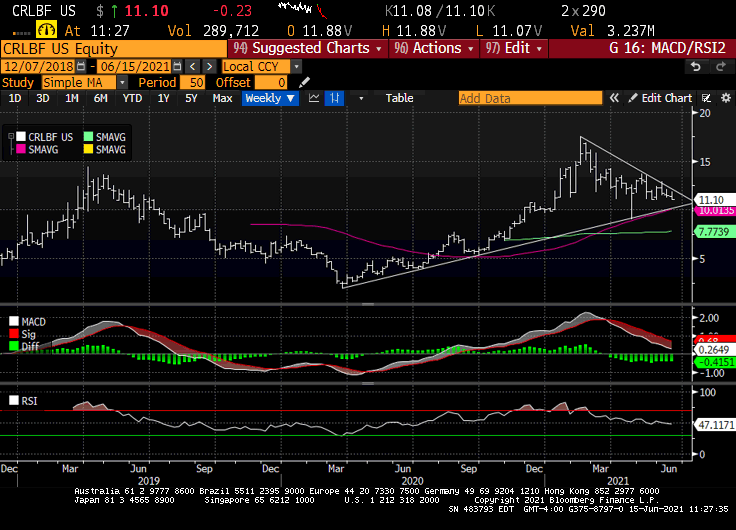This screenshot has width=736, height=530.
Task: Click the start date field 12/07/2018
Action: (39, 67)
